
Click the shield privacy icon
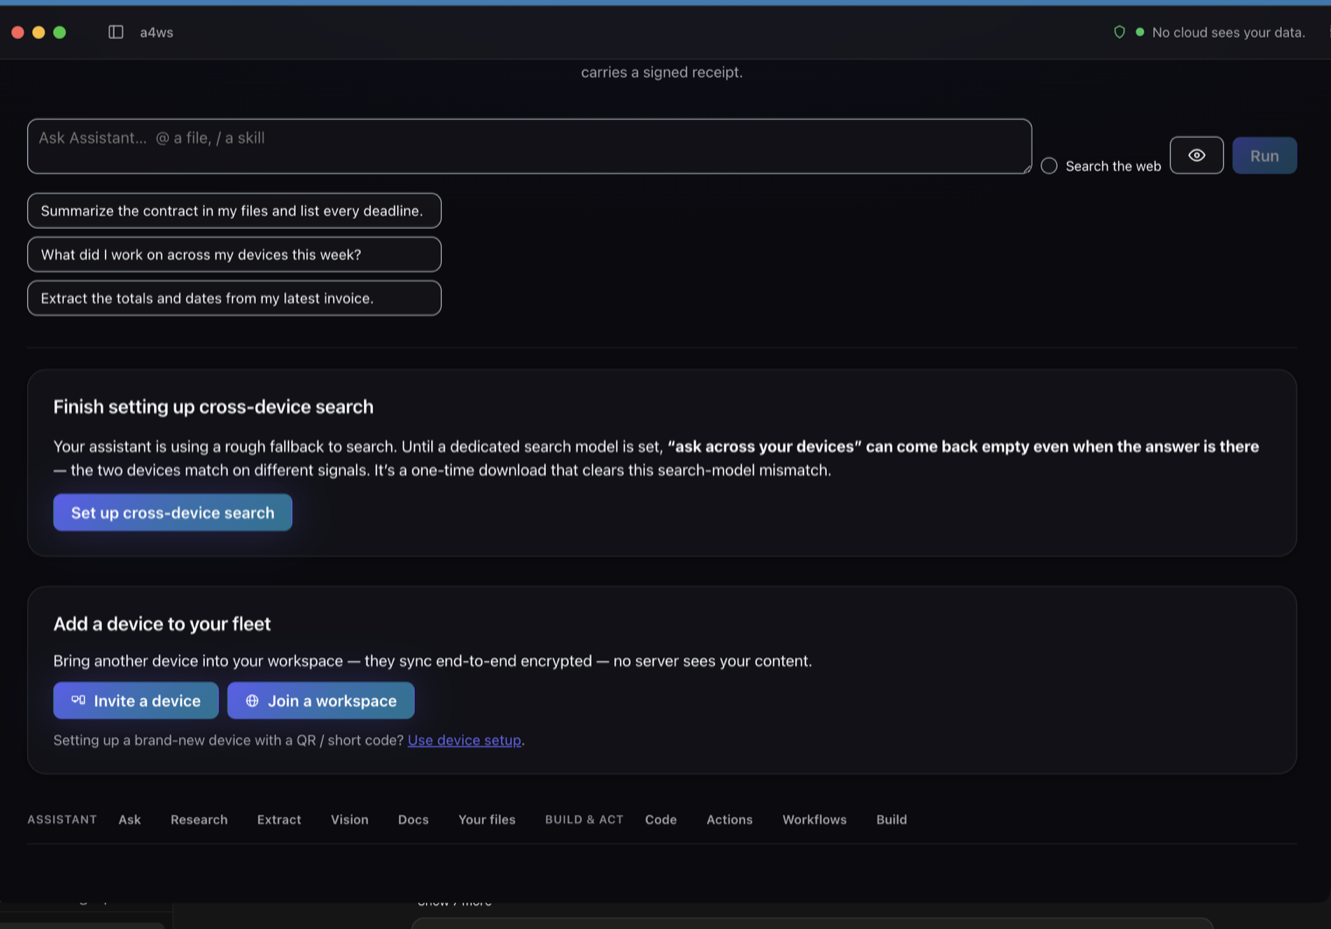(x=1119, y=32)
